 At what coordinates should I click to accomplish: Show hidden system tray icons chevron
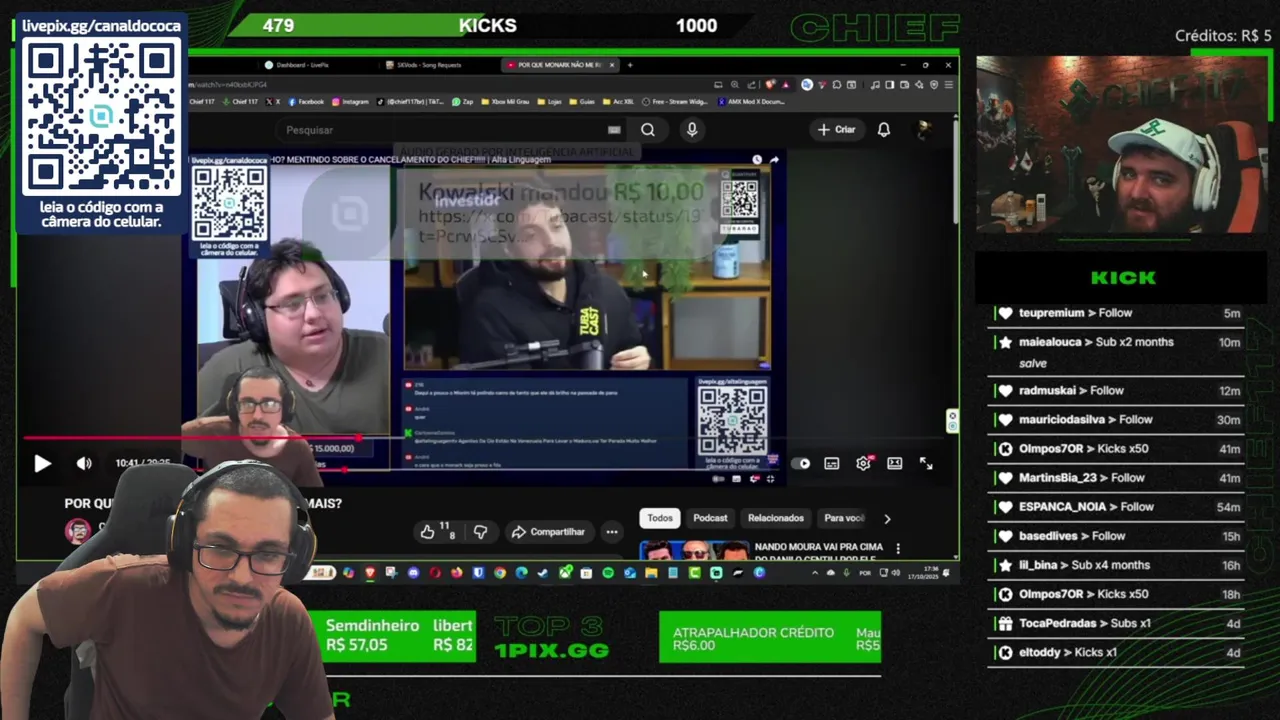[815, 573]
